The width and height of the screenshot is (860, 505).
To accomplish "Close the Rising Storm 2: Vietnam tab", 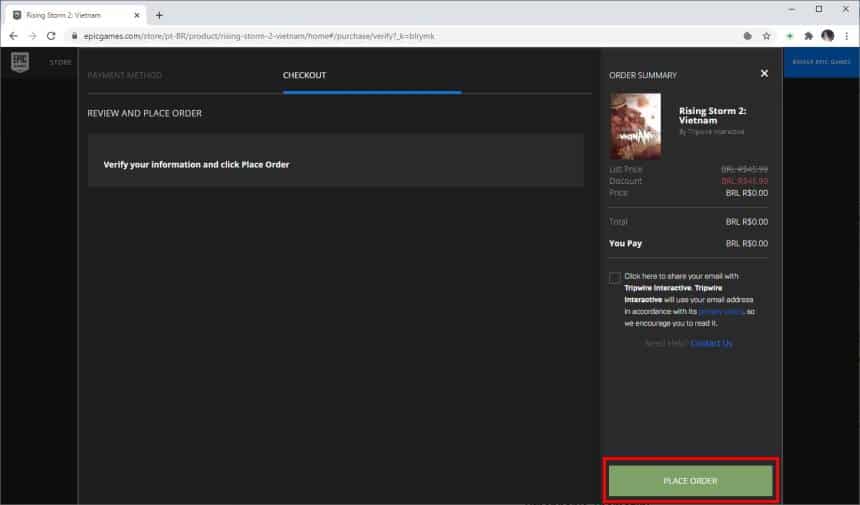I will coord(137,15).
